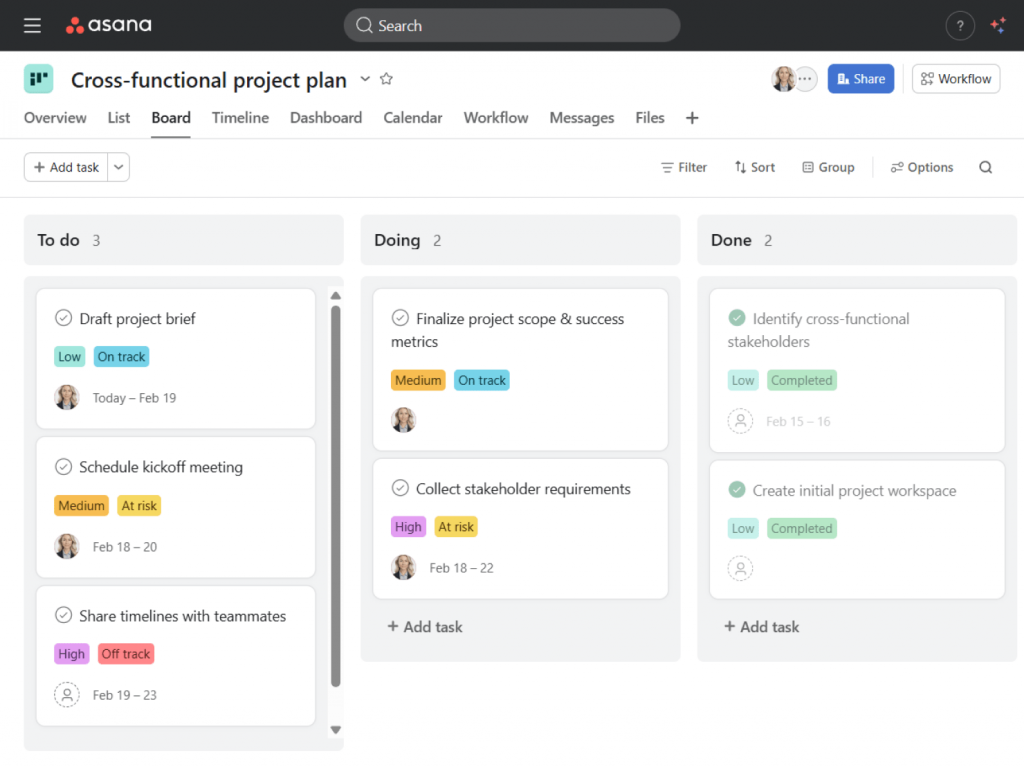The image size is (1024, 767).
Task: Expand the project title dropdown chevron
Action: (x=365, y=79)
